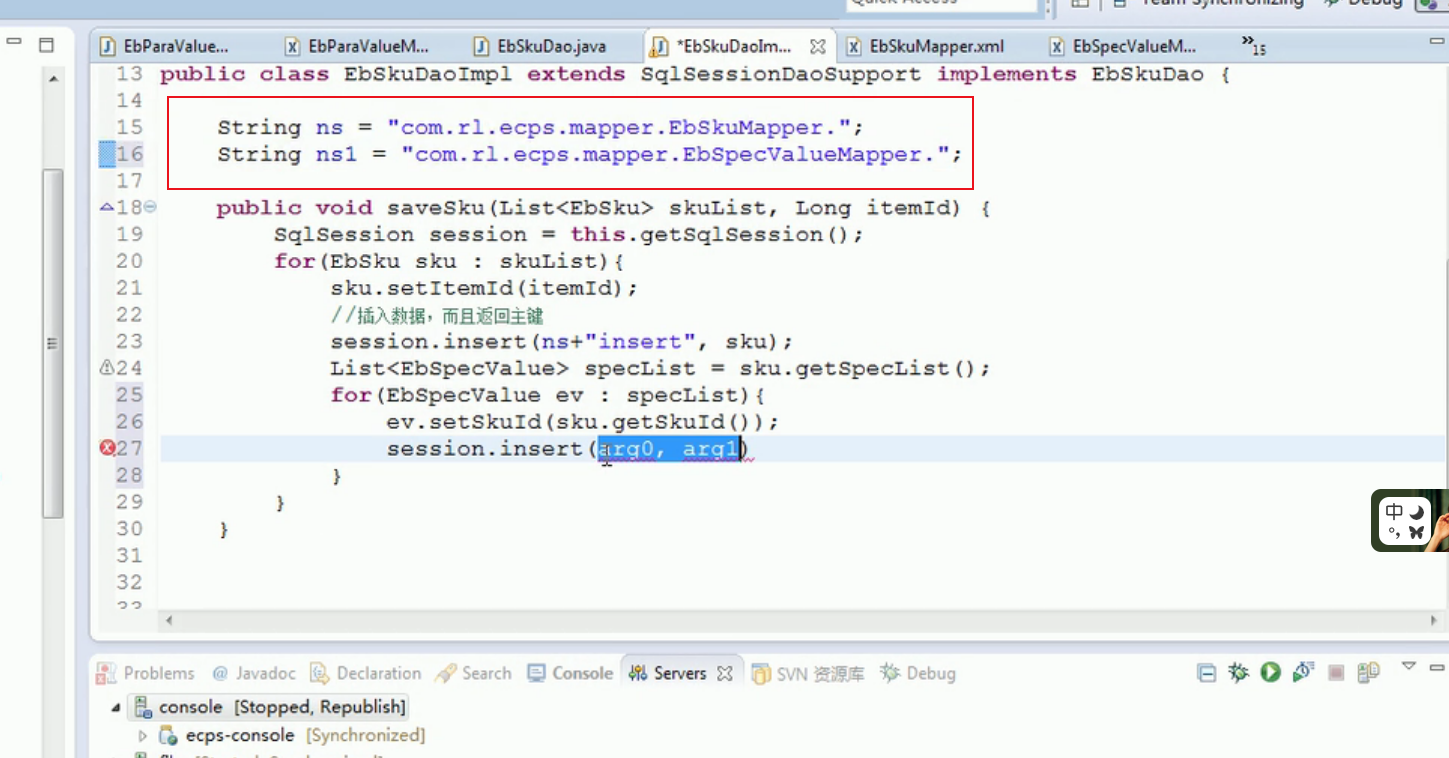
Task: Click the override marker on line 18
Action: pyautogui.click(x=107, y=207)
